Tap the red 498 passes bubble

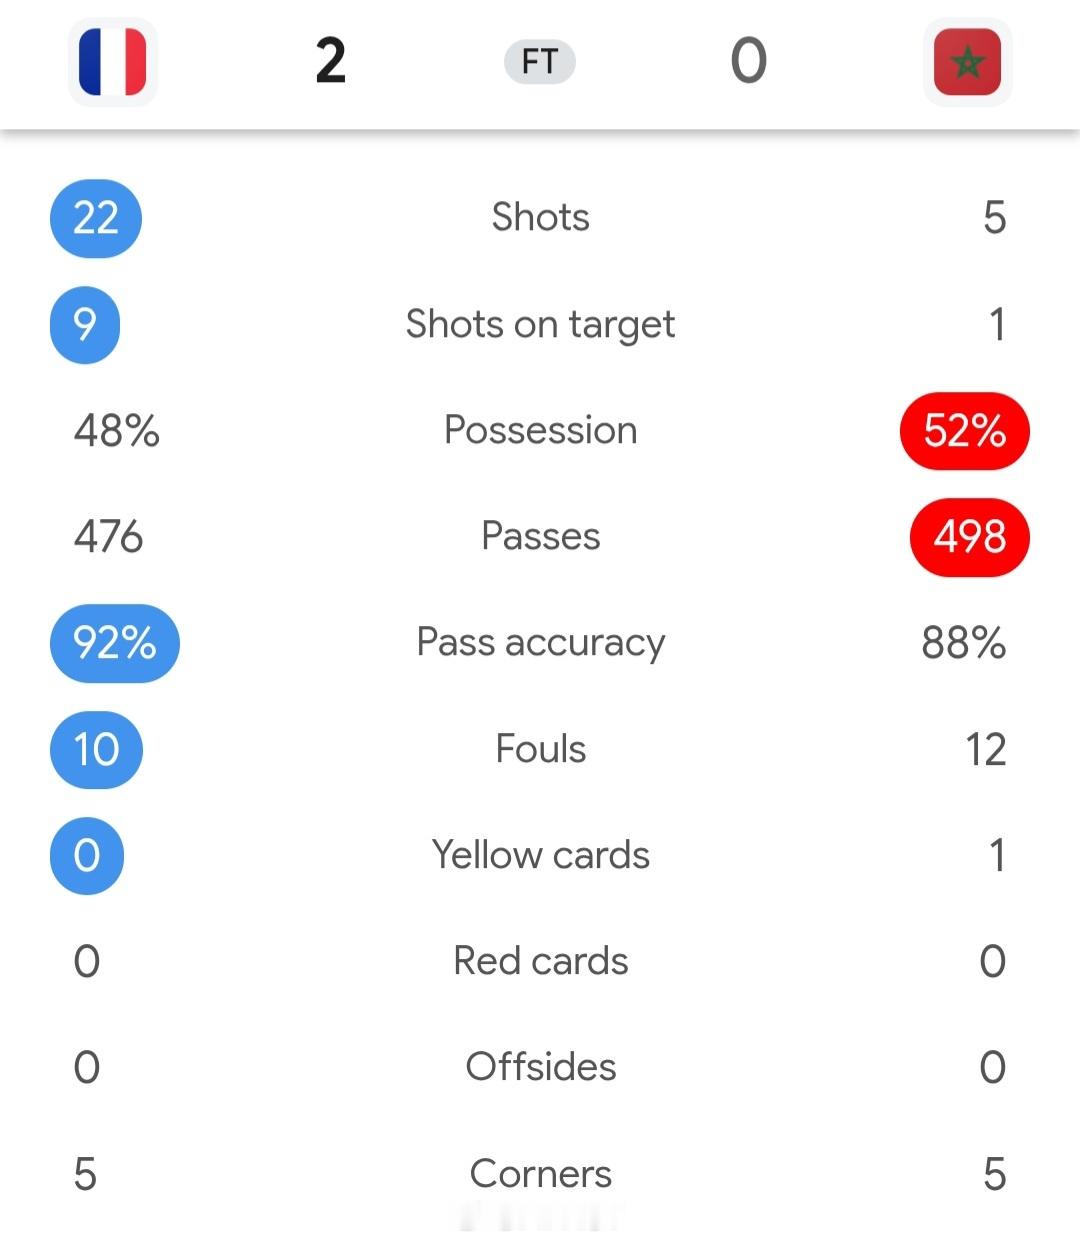(970, 537)
